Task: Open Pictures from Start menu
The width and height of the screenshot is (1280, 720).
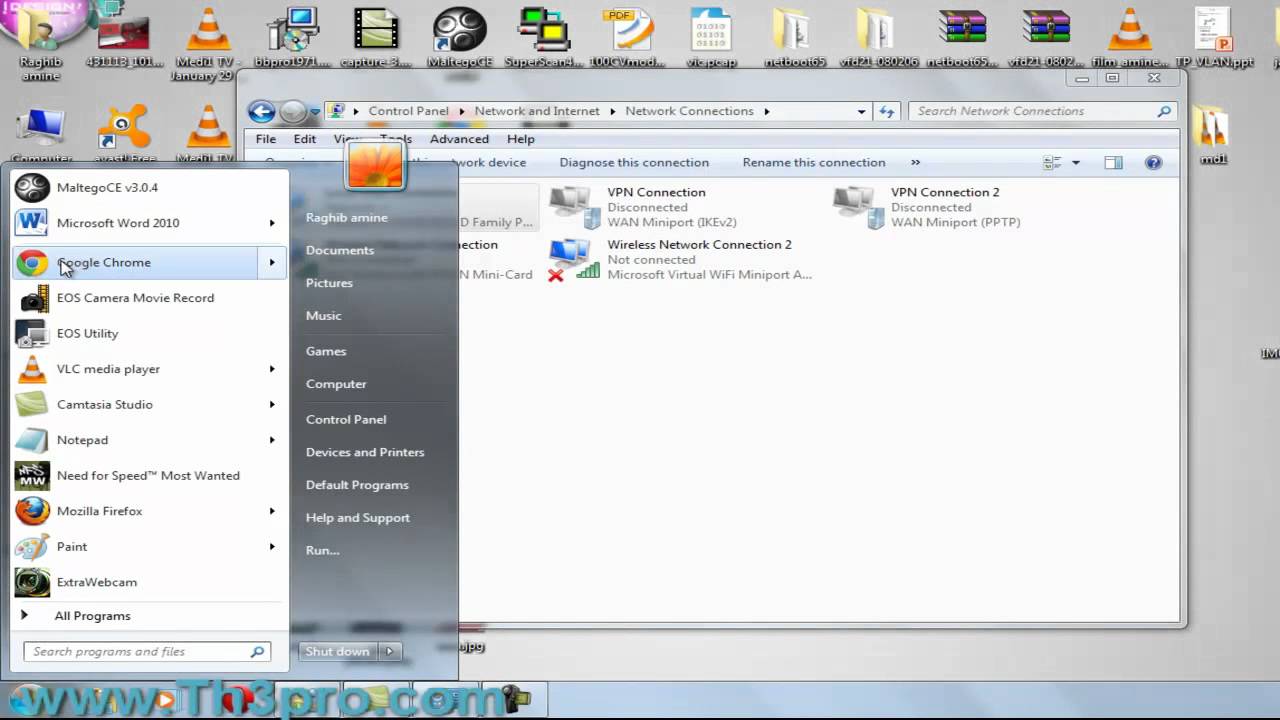Action: pos(329,283)
